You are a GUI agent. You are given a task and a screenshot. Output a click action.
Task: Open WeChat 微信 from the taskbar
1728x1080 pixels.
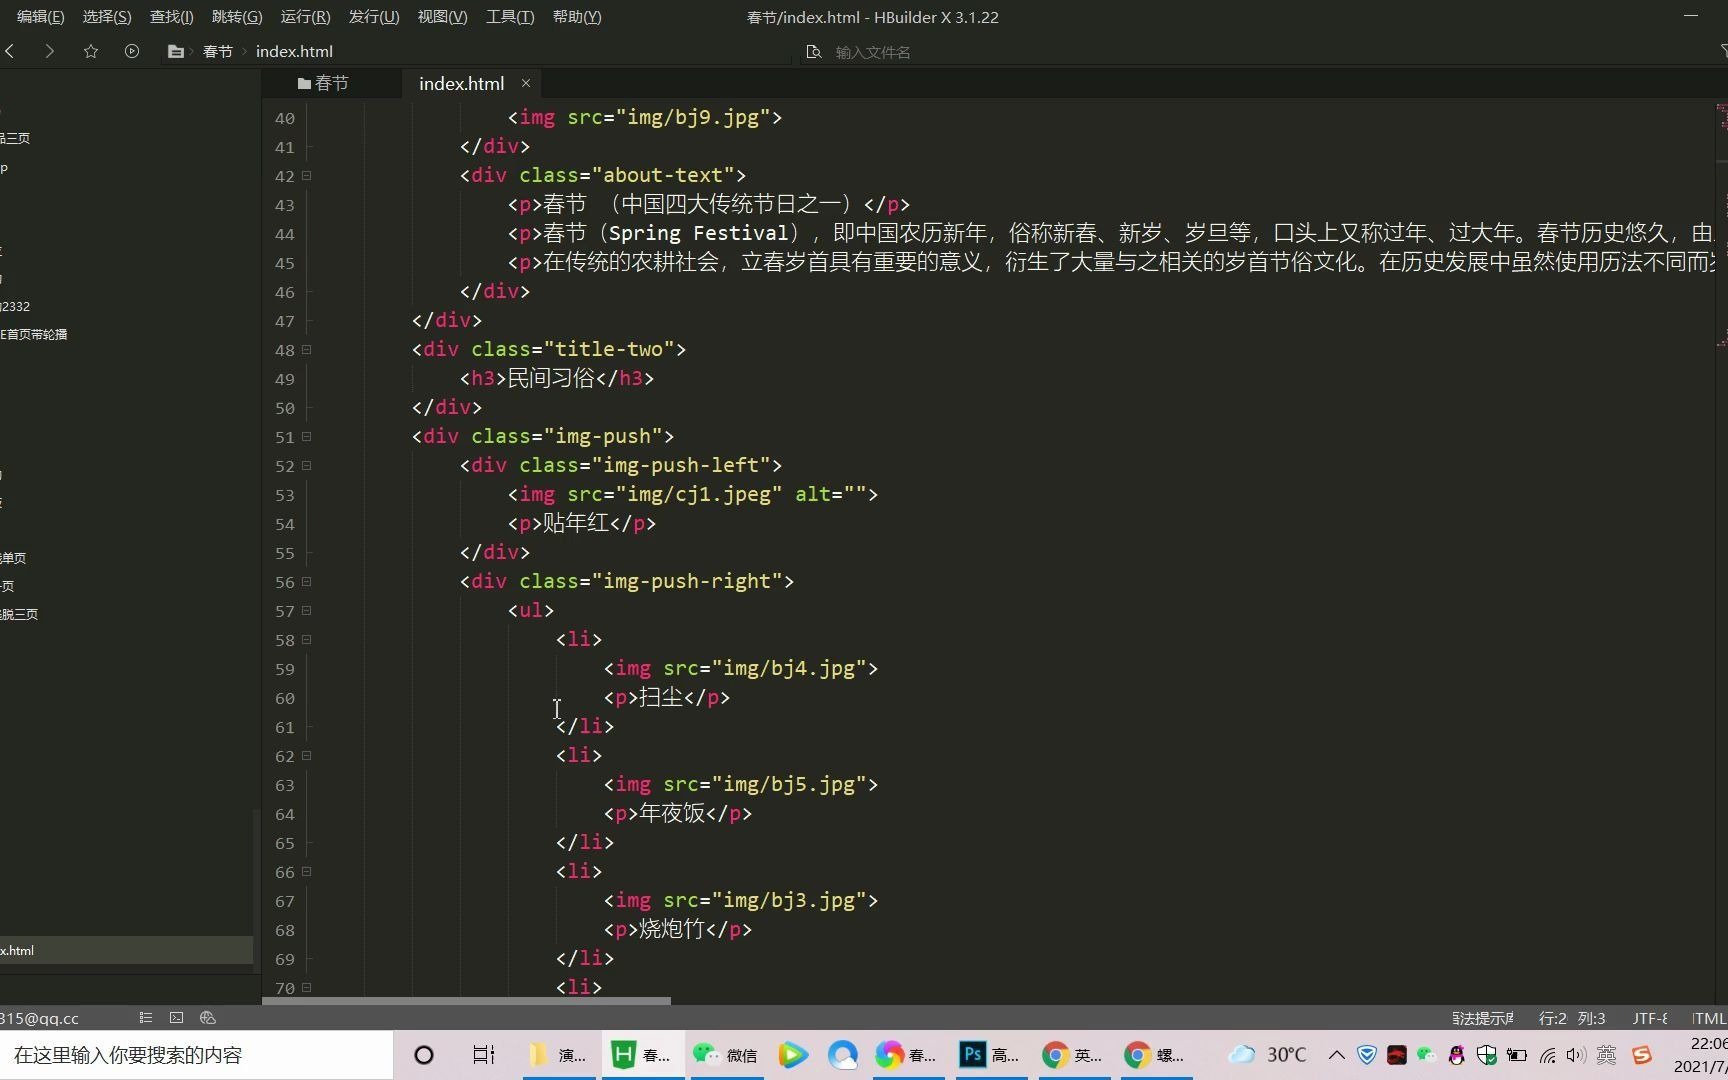[x=726, y=1055]
